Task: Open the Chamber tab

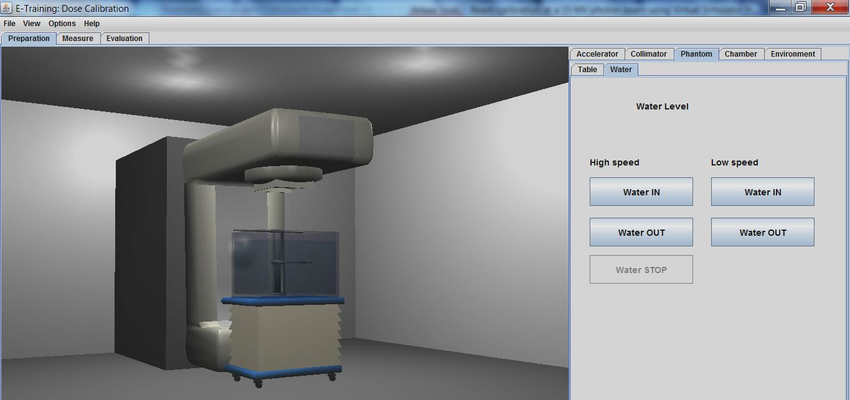Action: pos(741,54)
